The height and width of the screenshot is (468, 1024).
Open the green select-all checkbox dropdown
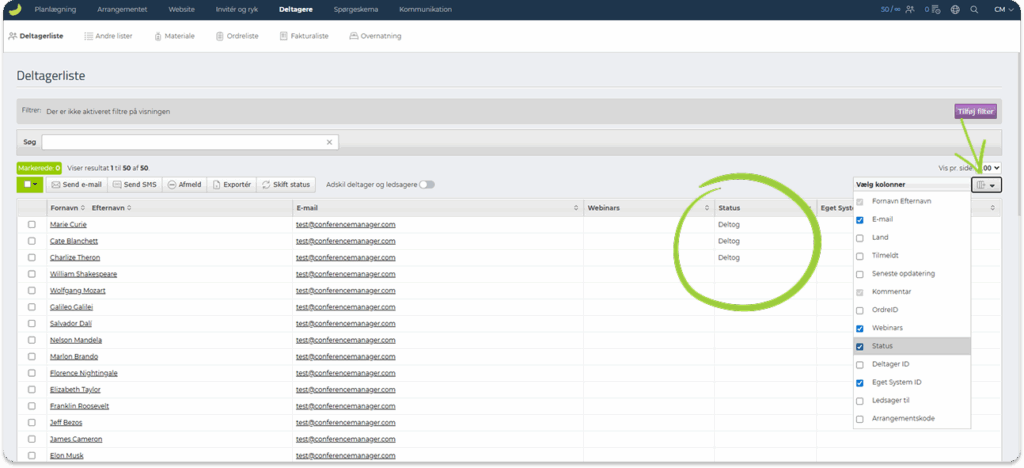click(31, 184)
